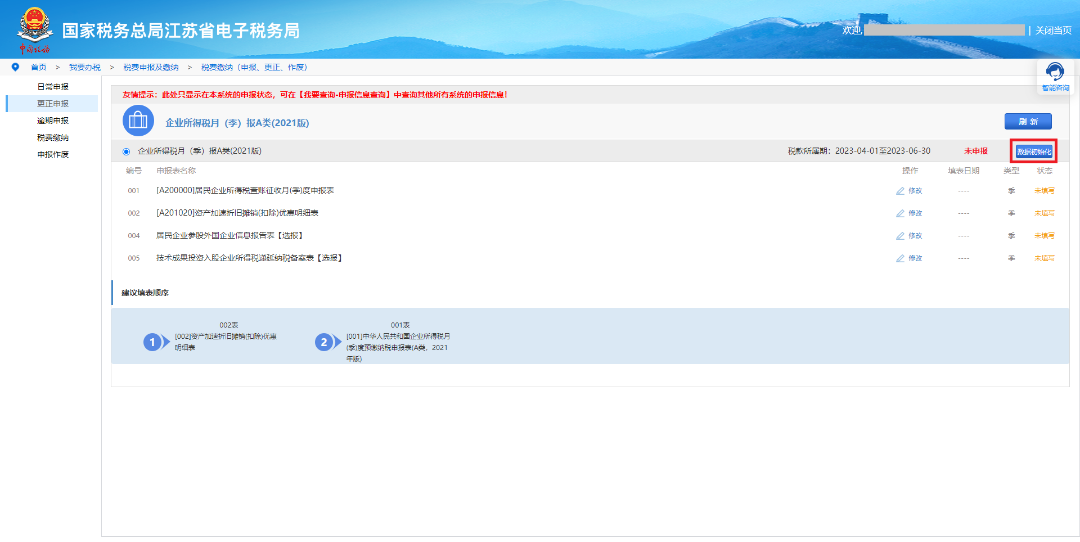Go to 首页 via the breadcrumb link
The width and height of the screenshot is (1080, 542).
(x=38, y=67)
